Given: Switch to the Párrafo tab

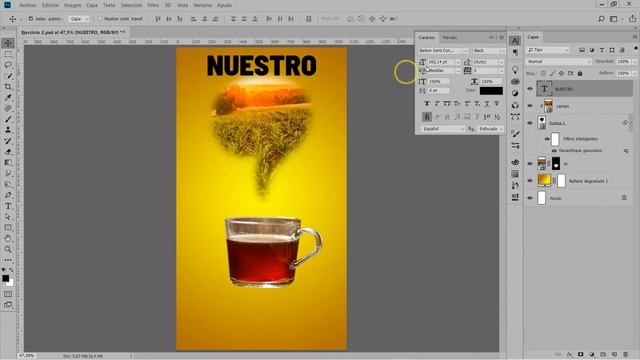Looking at the screenshot, I should [450, 38].
